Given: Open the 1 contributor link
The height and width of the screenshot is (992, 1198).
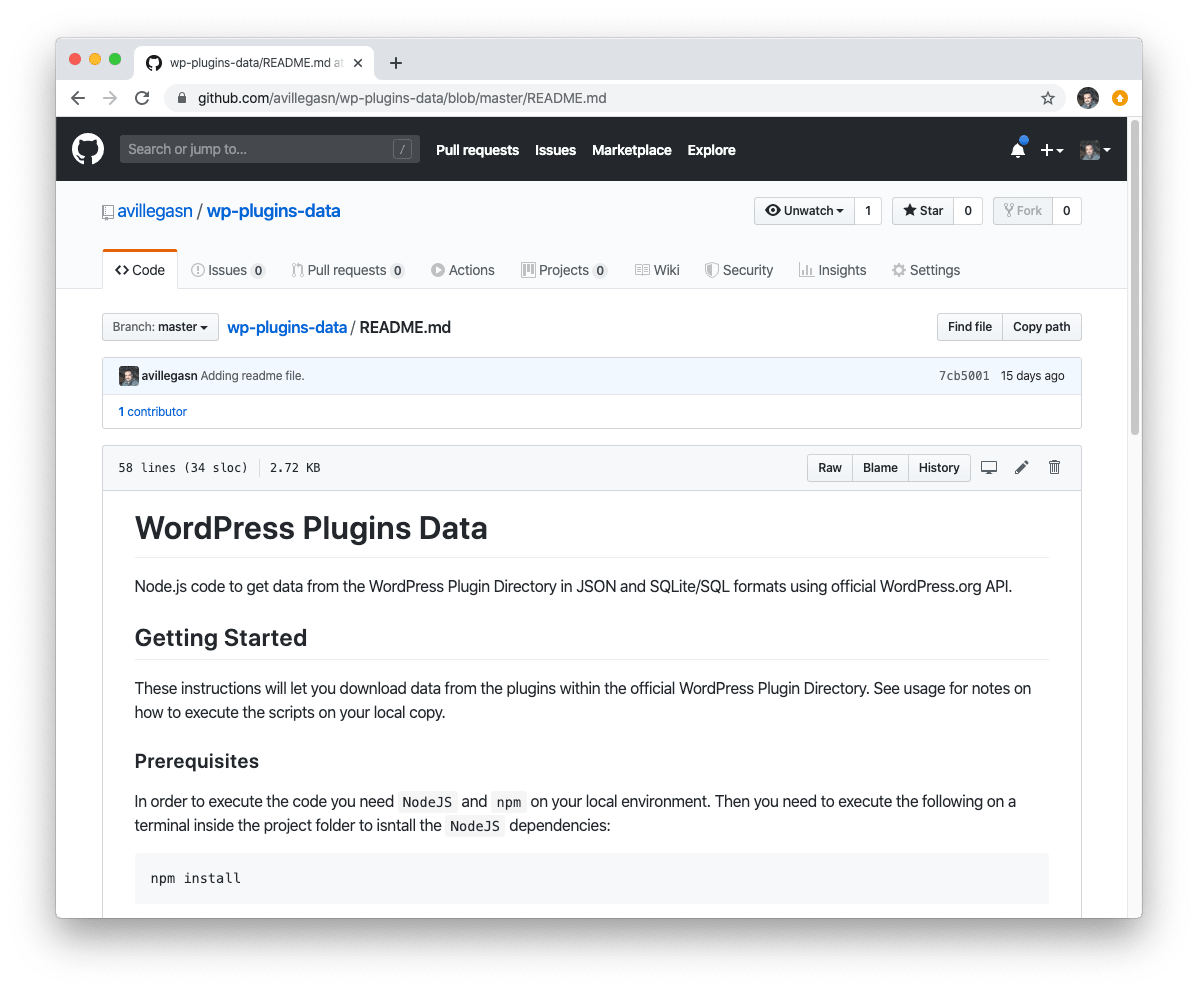Looking at the screenshot, I should click(152, 411).
